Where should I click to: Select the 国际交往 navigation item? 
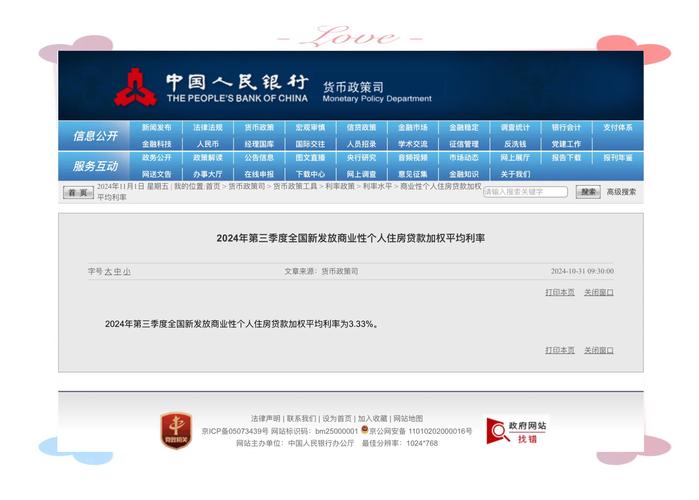(x=310, y=144)
